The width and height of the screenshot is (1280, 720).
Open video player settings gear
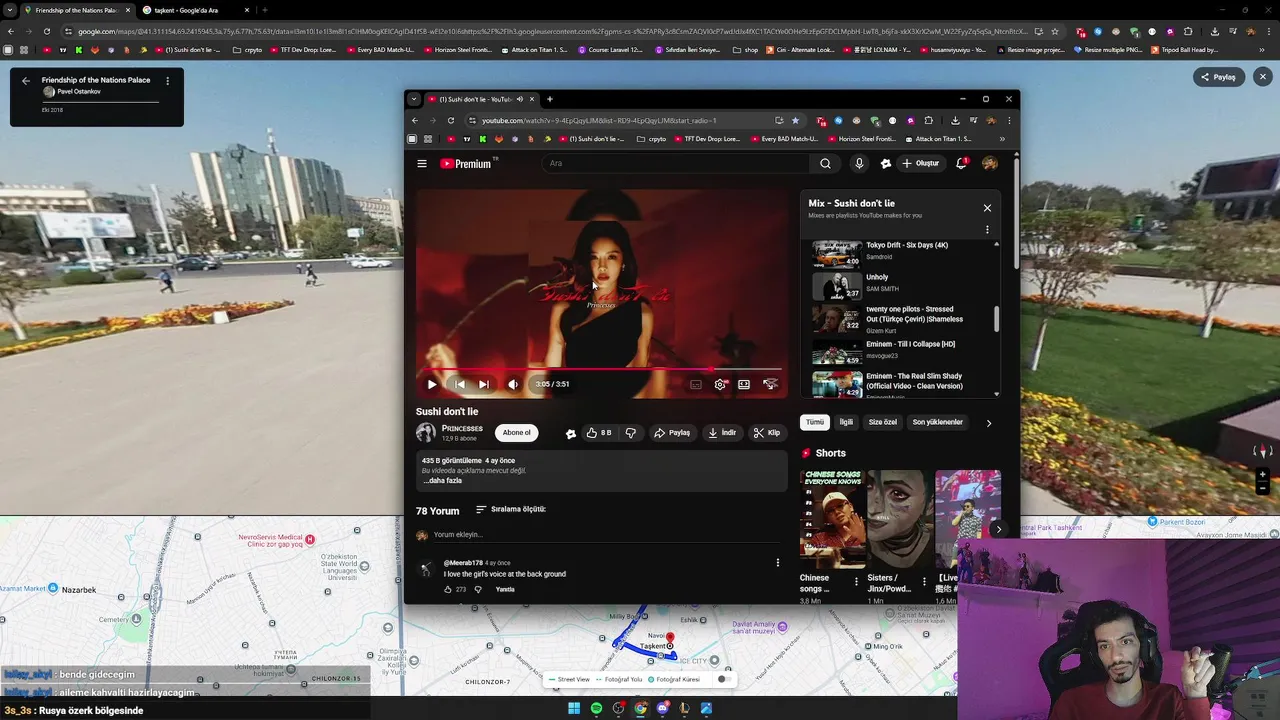coord(720,384)
